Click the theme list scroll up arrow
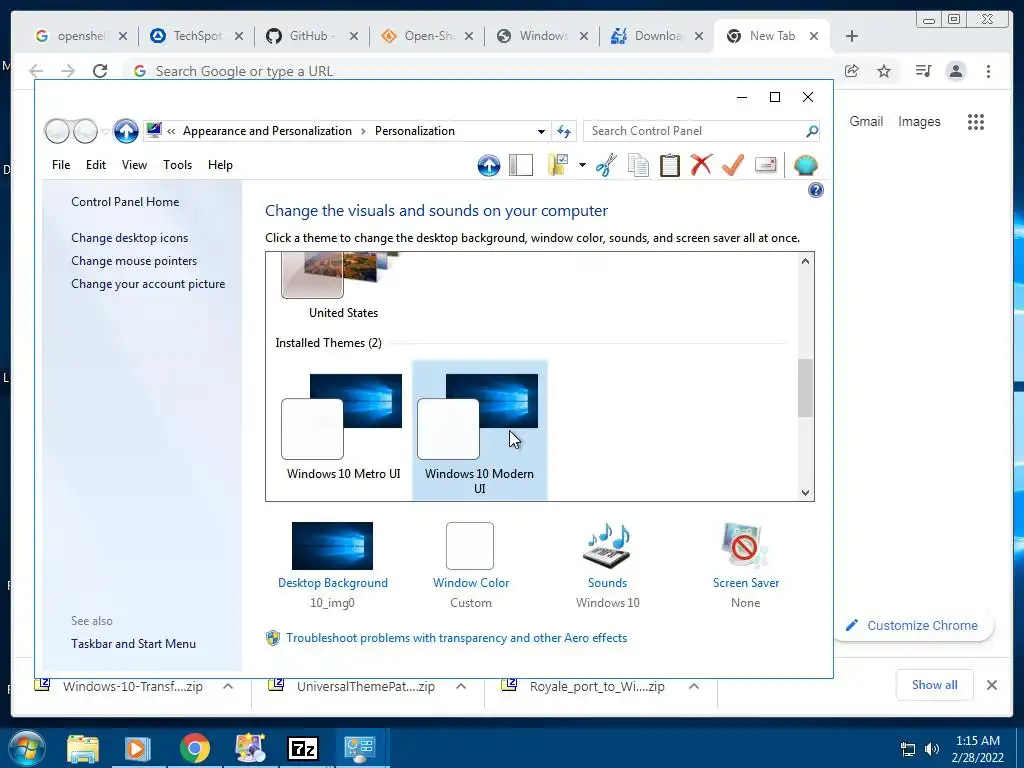1024x768 pixels. click(x=805, y=261)
